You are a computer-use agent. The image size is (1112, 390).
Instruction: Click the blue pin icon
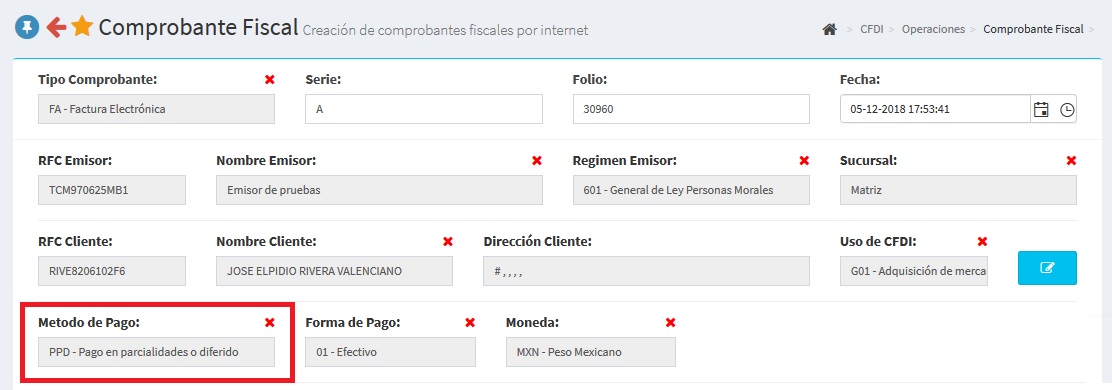coord(27,28)
